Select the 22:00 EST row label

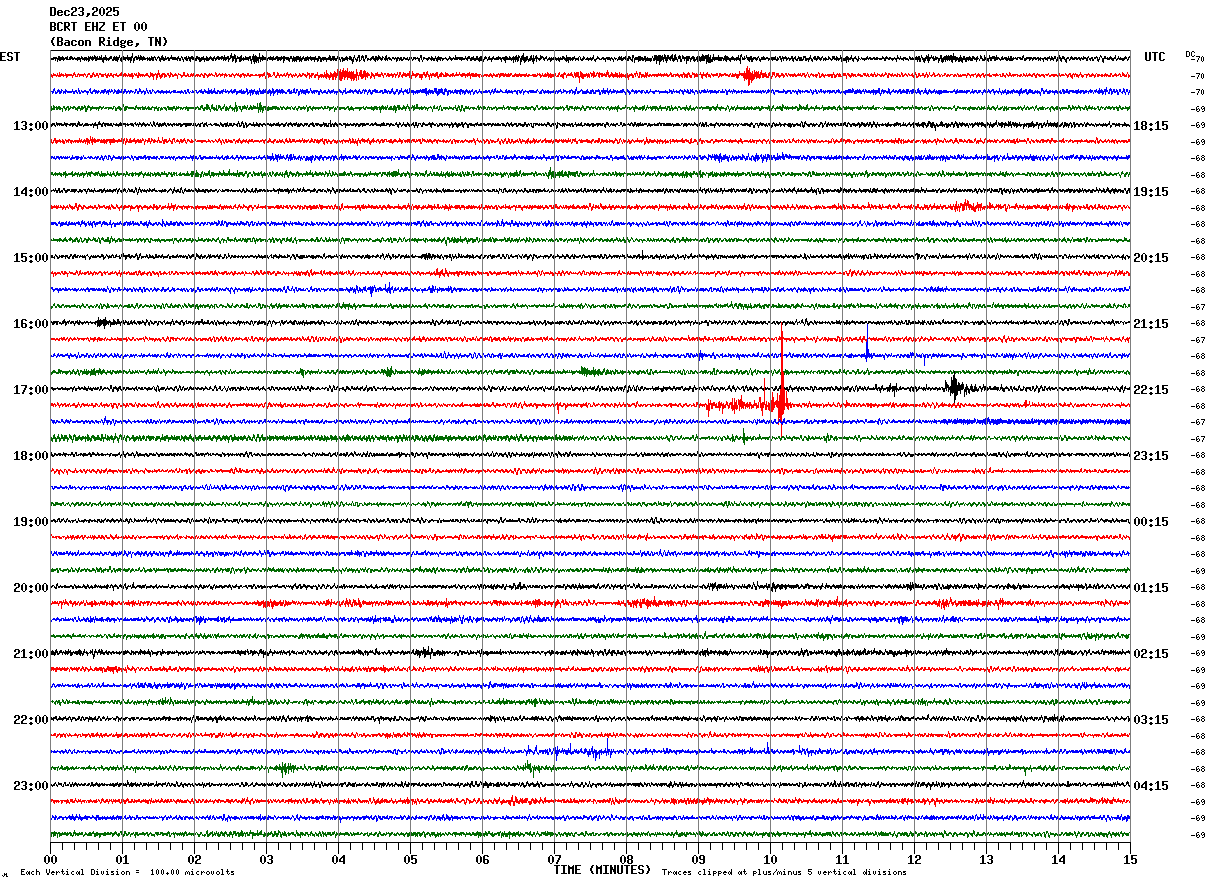(x=31, y=720)
